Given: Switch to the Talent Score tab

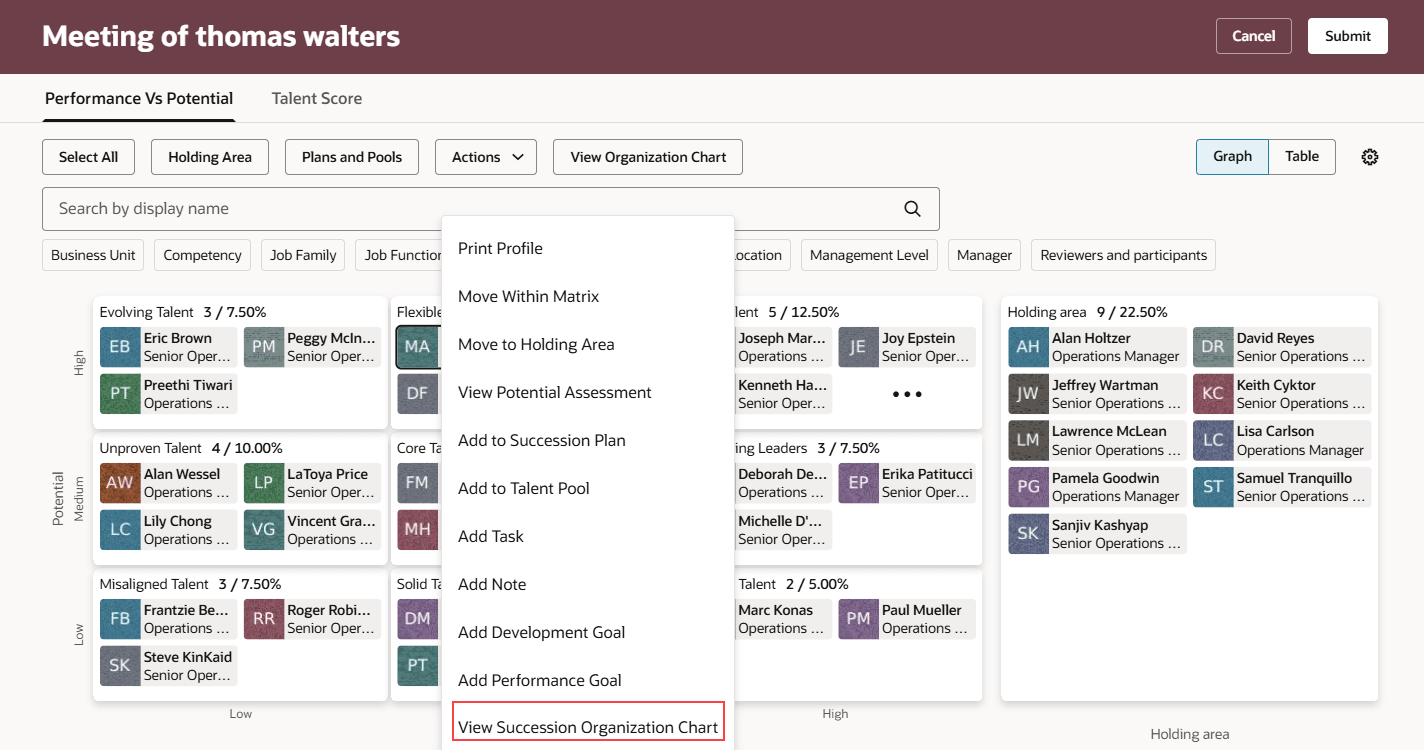Looking at the screenshot, I should click(317, 98).
